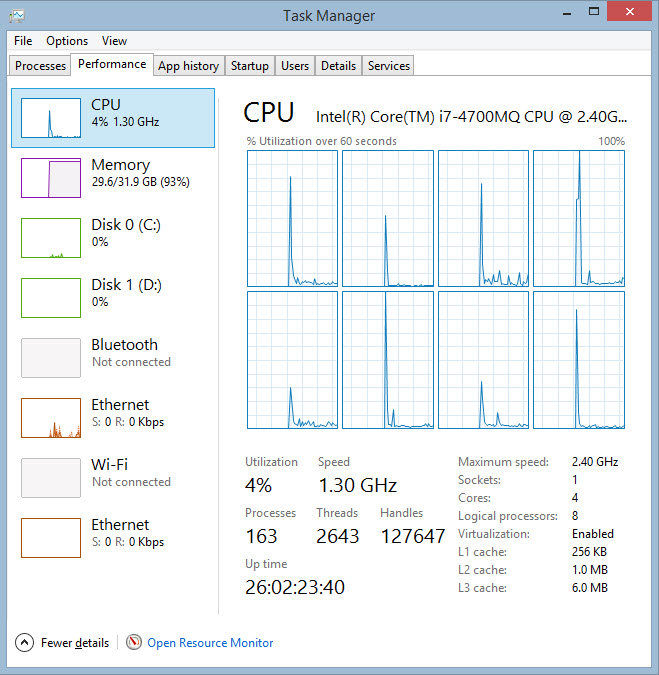Switch to the Services tab
Screen dimensions: 659x675
pos(388,66)
